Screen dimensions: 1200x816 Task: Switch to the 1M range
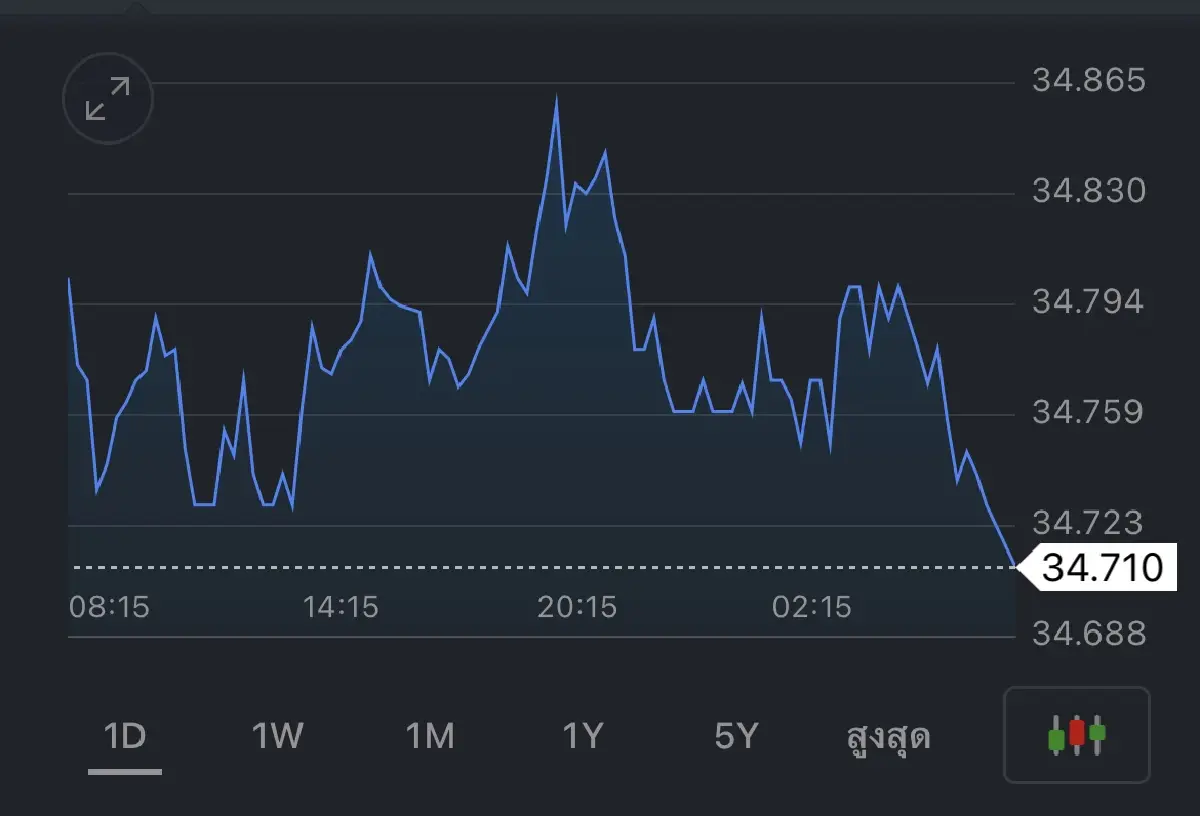tap(430, 737)
